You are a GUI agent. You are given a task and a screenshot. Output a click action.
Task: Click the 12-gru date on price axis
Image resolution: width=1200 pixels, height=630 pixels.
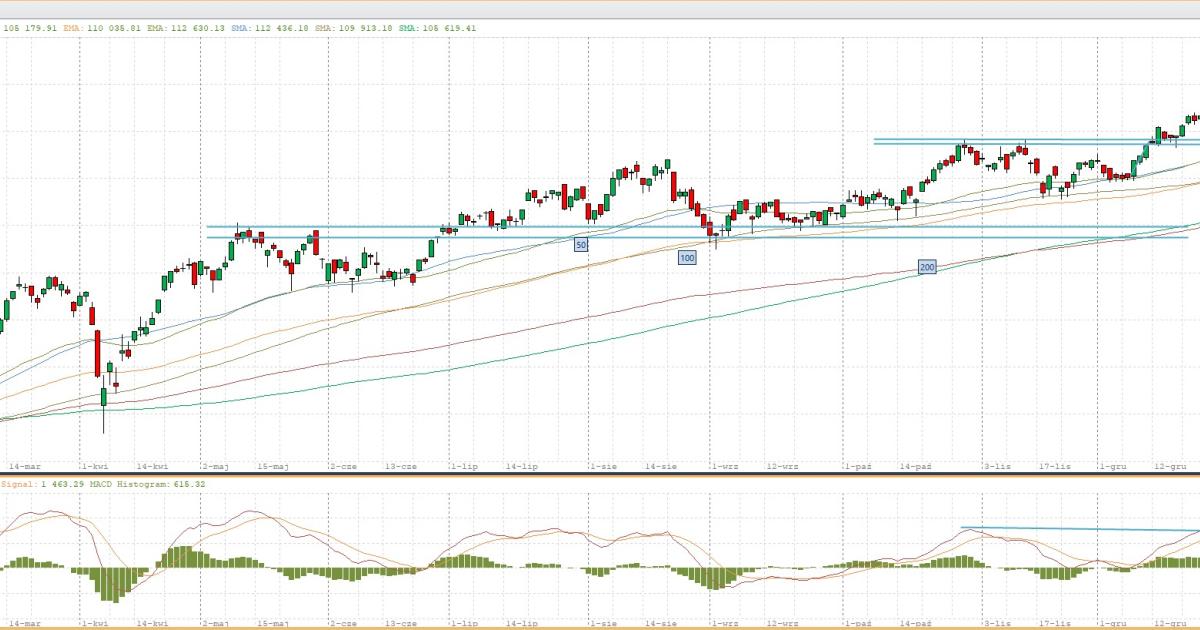click(x=1170, y=466)
